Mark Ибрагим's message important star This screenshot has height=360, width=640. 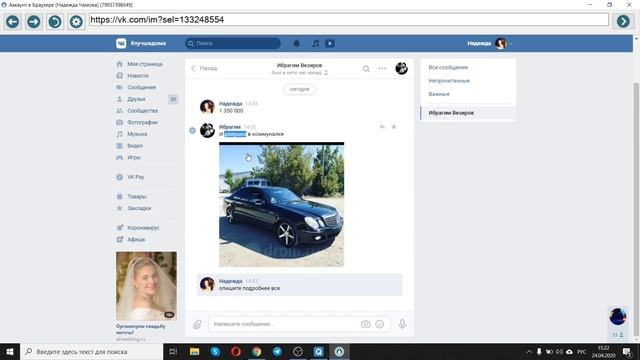(x=394, y=127)
